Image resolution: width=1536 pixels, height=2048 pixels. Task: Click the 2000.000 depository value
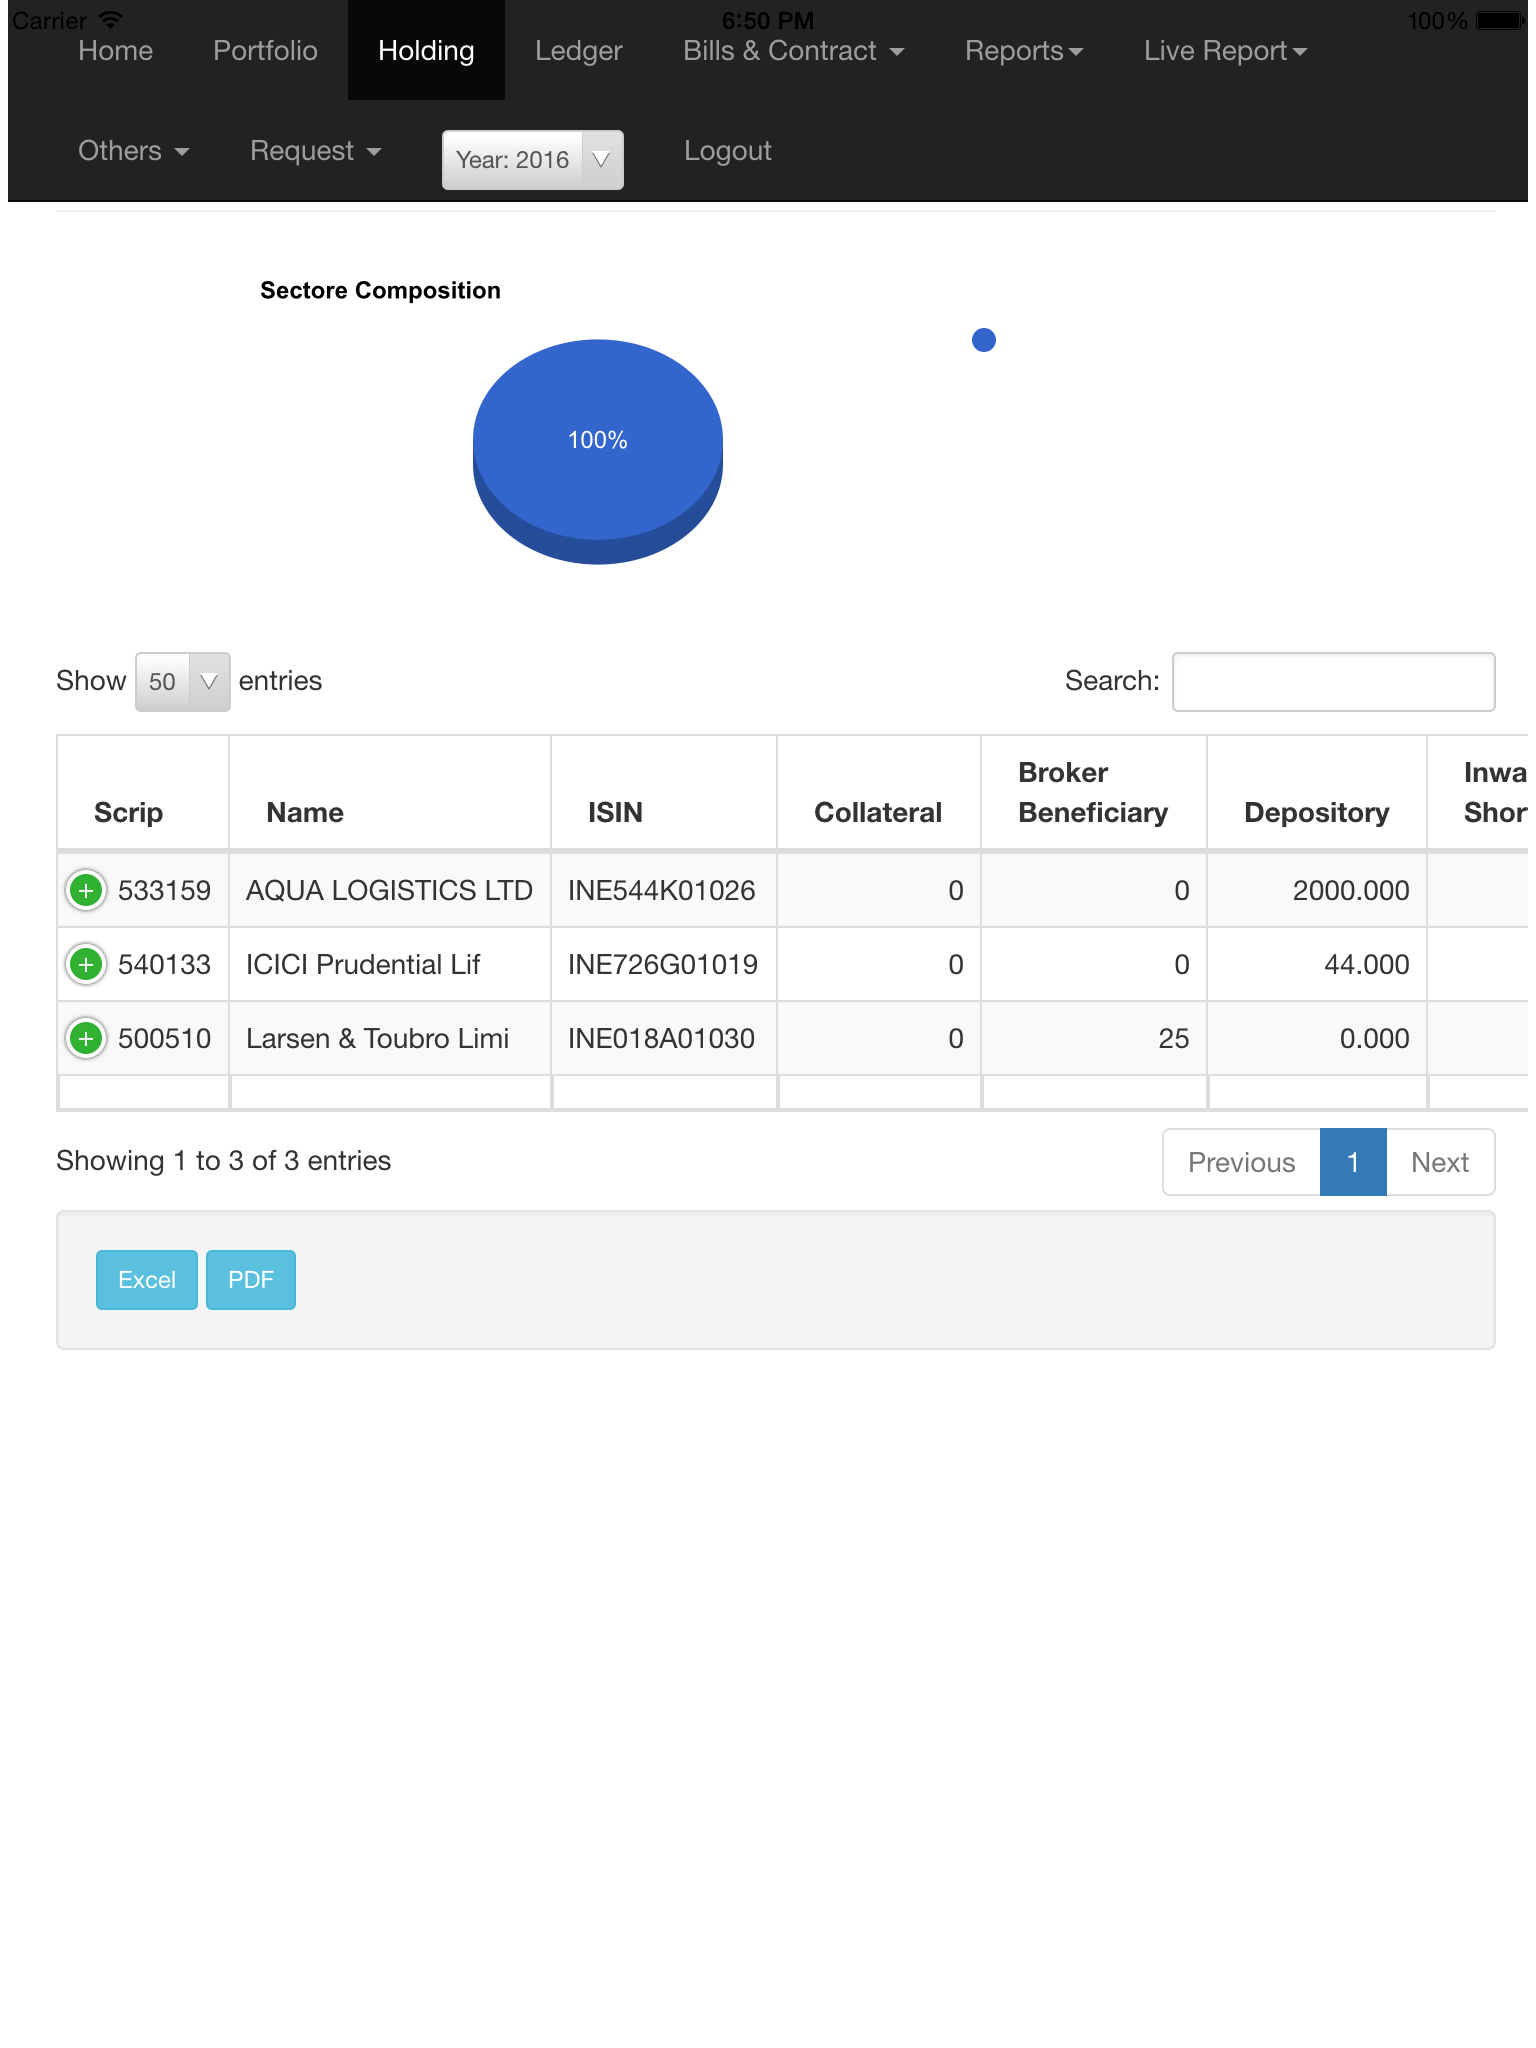tap(1351, 890)
